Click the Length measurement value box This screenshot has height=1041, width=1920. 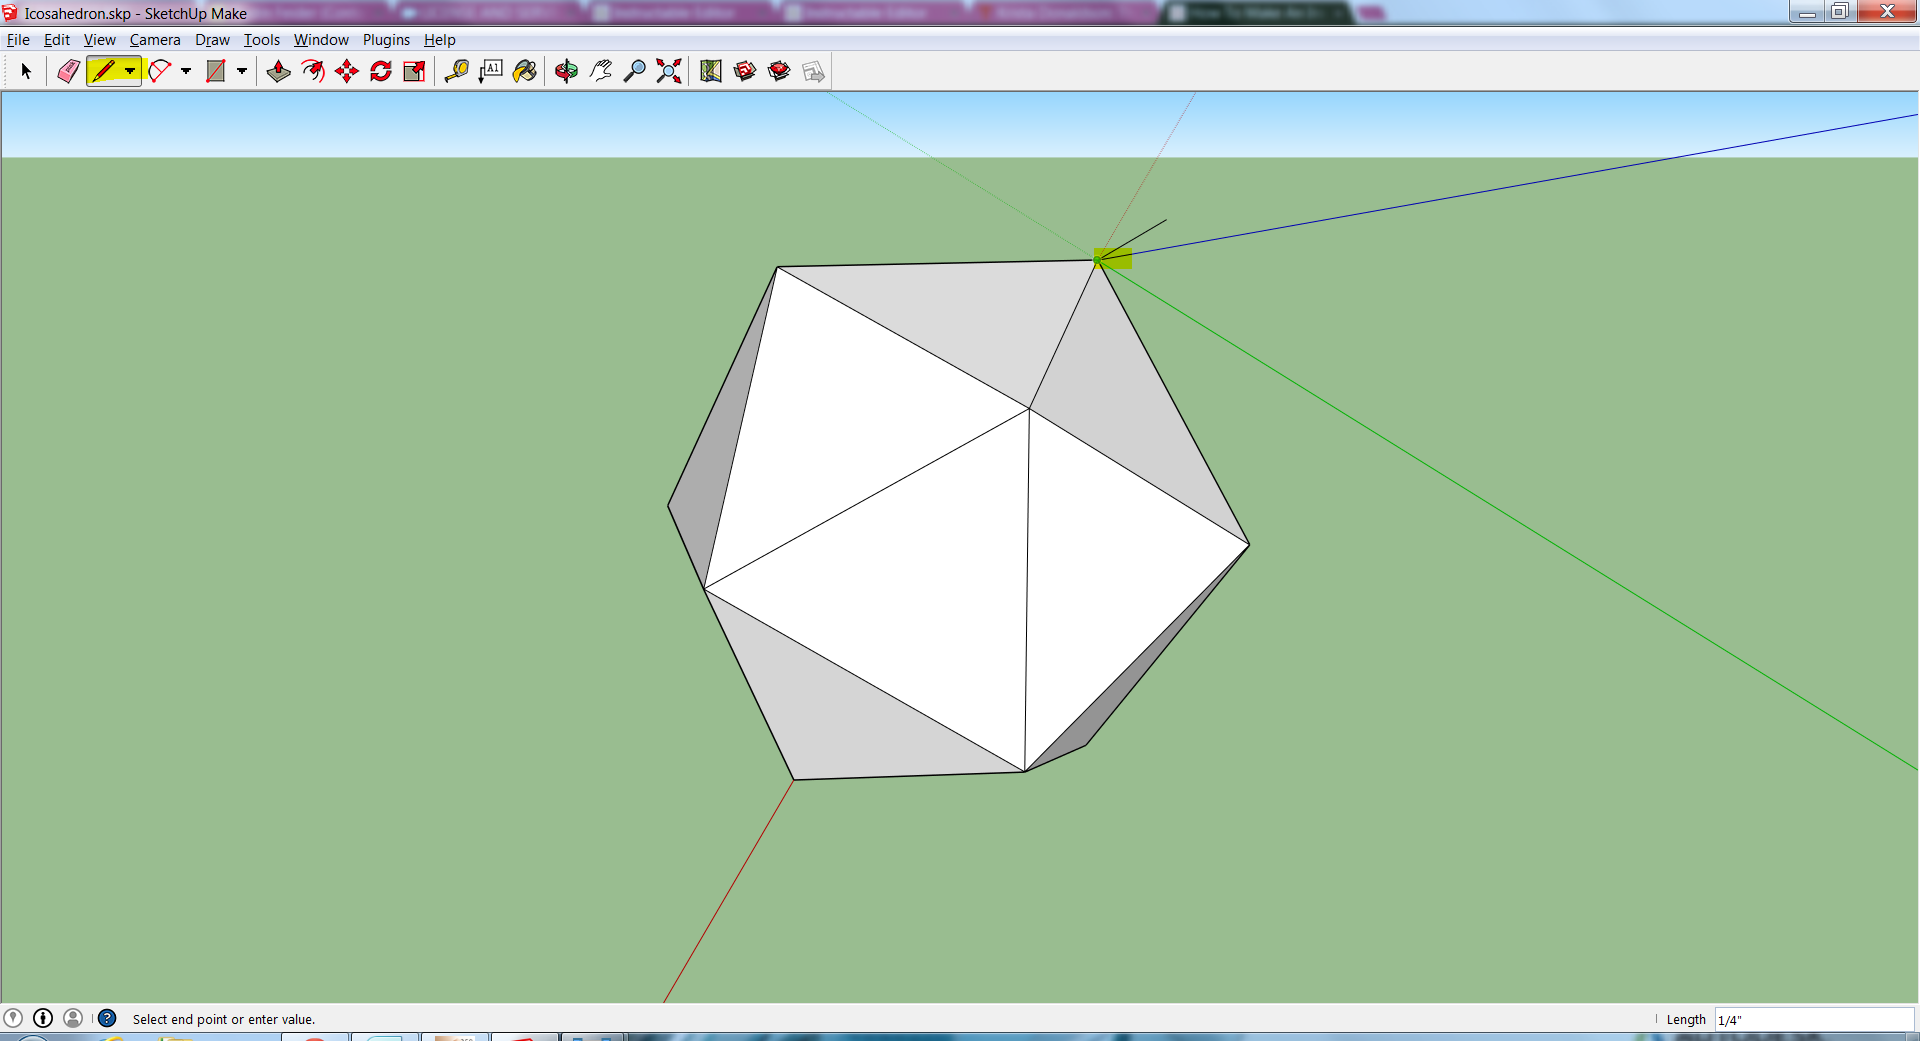point(1814,1019)
